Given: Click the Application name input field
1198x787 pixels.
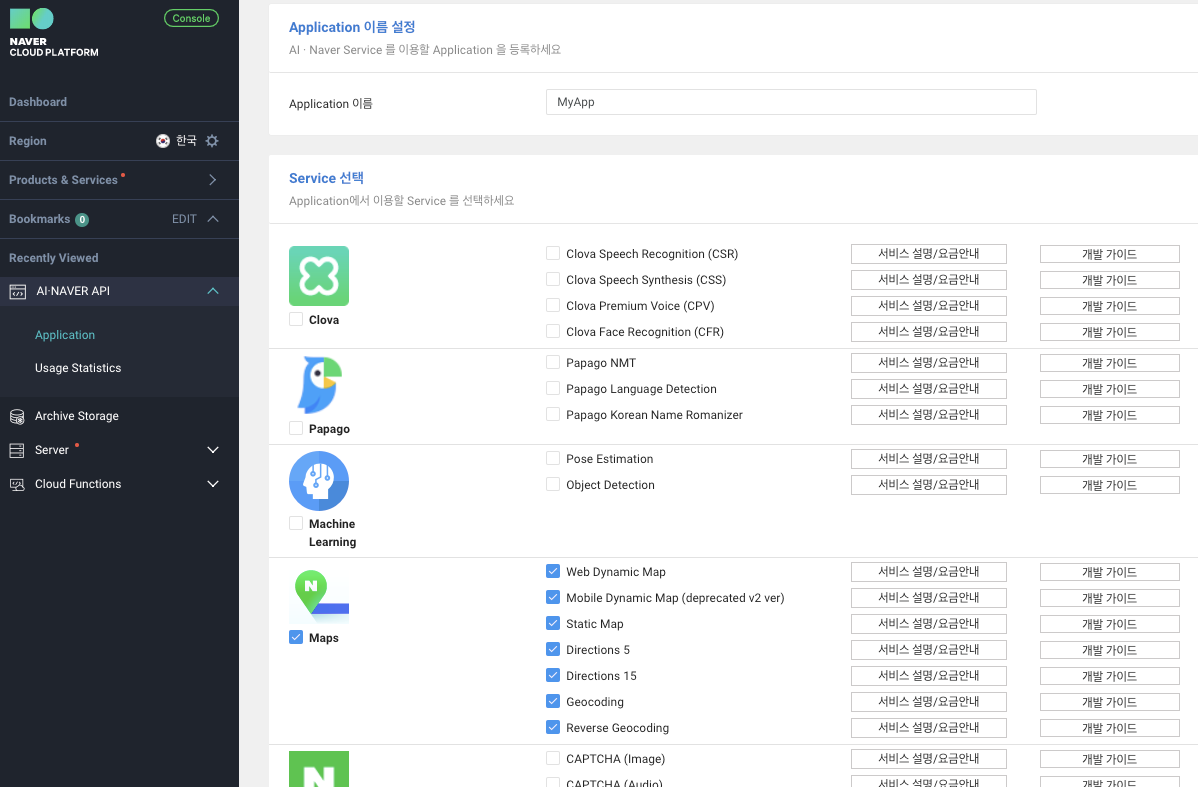Looking at the screenshot, I should (x=791, y=102).
